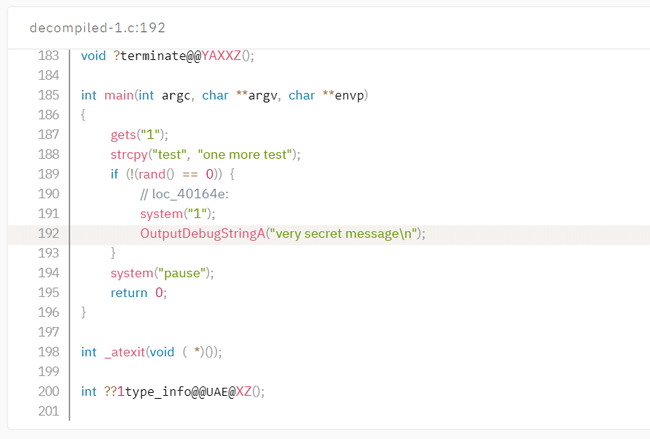Image resolution: width=650 pixels, height=439 pixels.
Task: Click line number 185 in gutter
Action: coord(48,95)
